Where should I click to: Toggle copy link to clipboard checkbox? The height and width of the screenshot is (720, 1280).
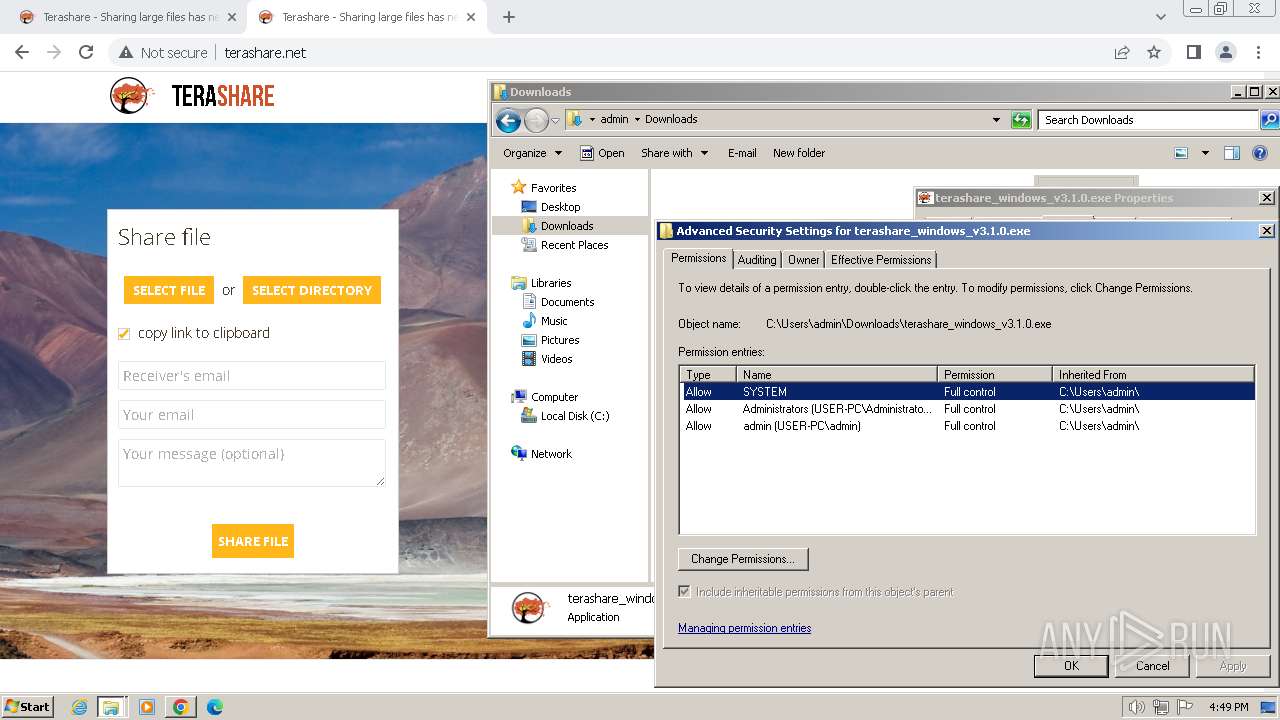124,333
